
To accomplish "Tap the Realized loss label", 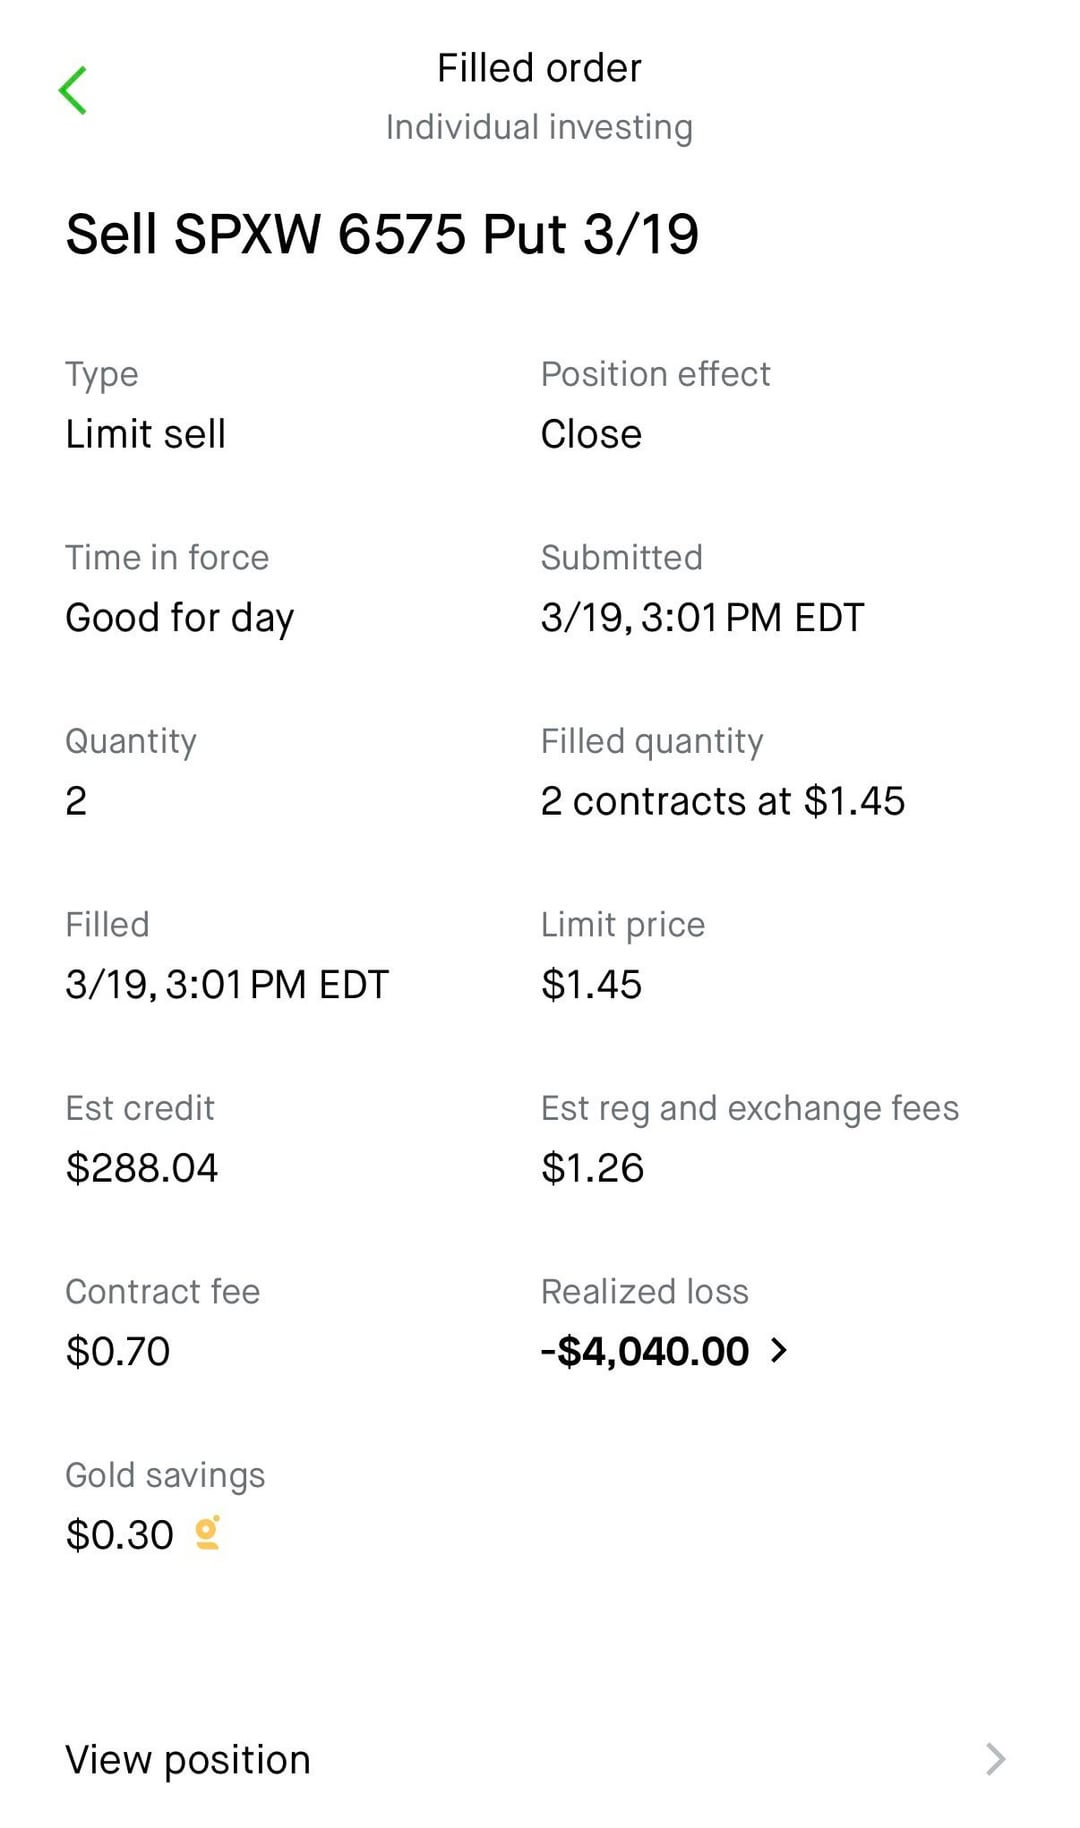I will tap(644, 1291).
